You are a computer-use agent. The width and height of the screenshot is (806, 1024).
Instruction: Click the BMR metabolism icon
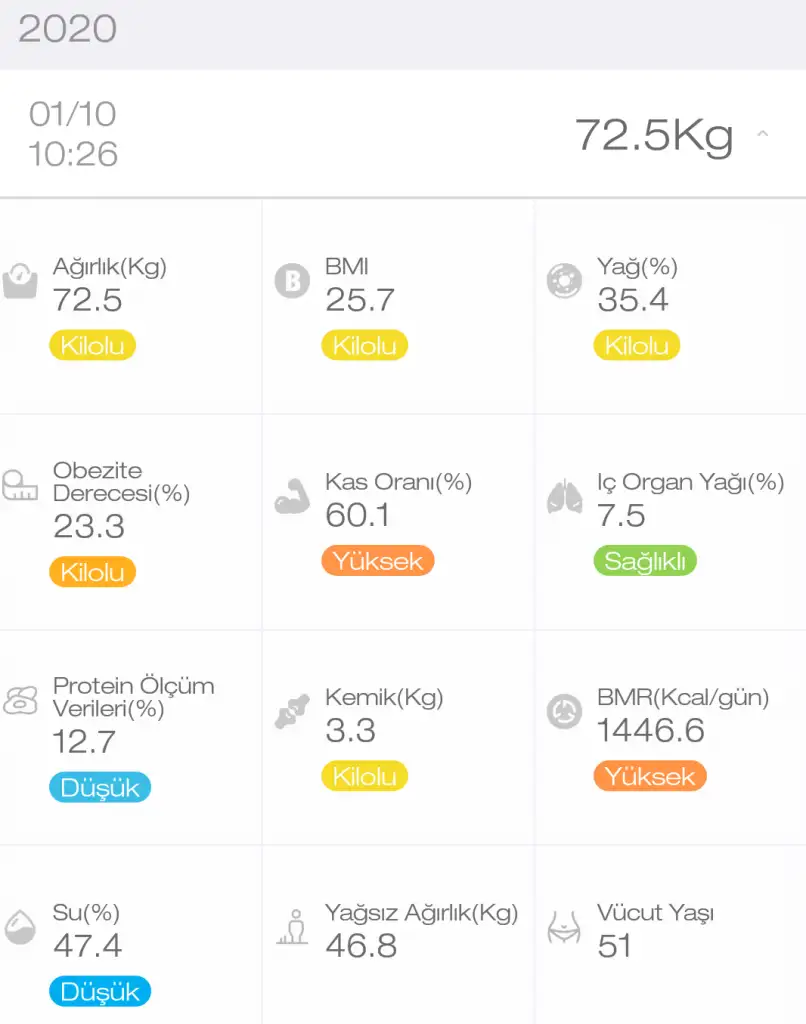[564, 713]
